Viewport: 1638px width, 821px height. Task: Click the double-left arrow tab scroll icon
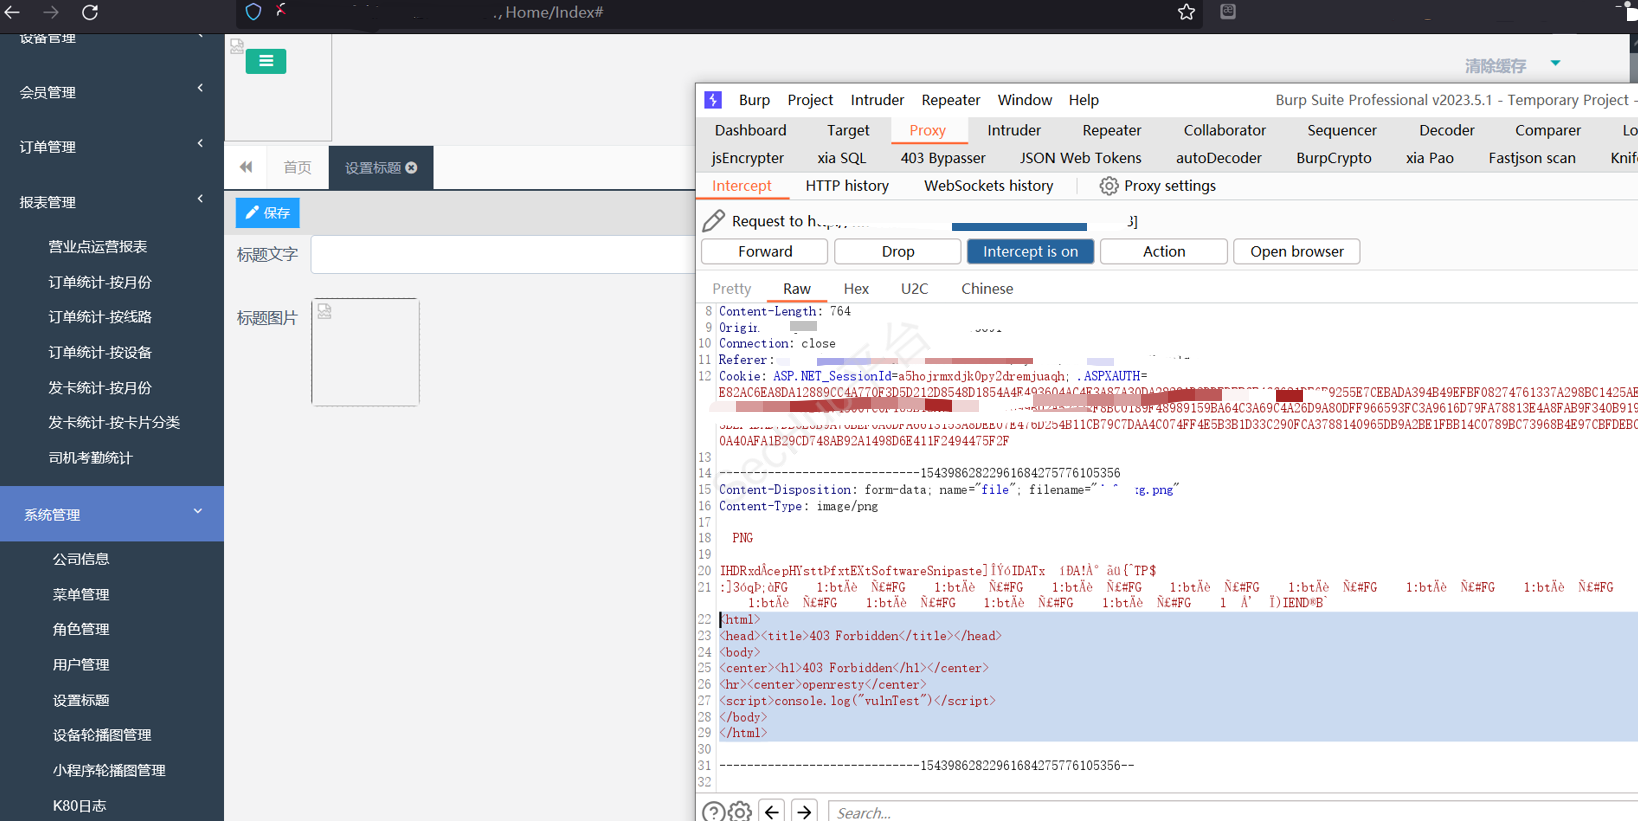point(246,167)
